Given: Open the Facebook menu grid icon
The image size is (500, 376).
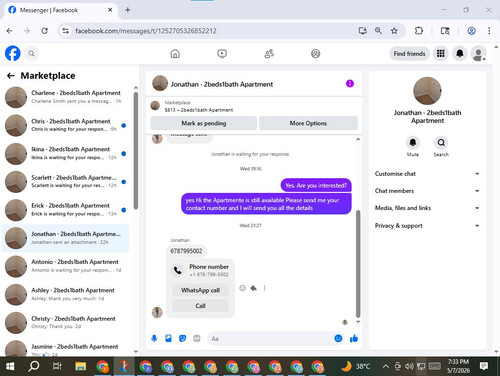Looking at the screenshot, I should pyautogui.click(x=441, y=53).
